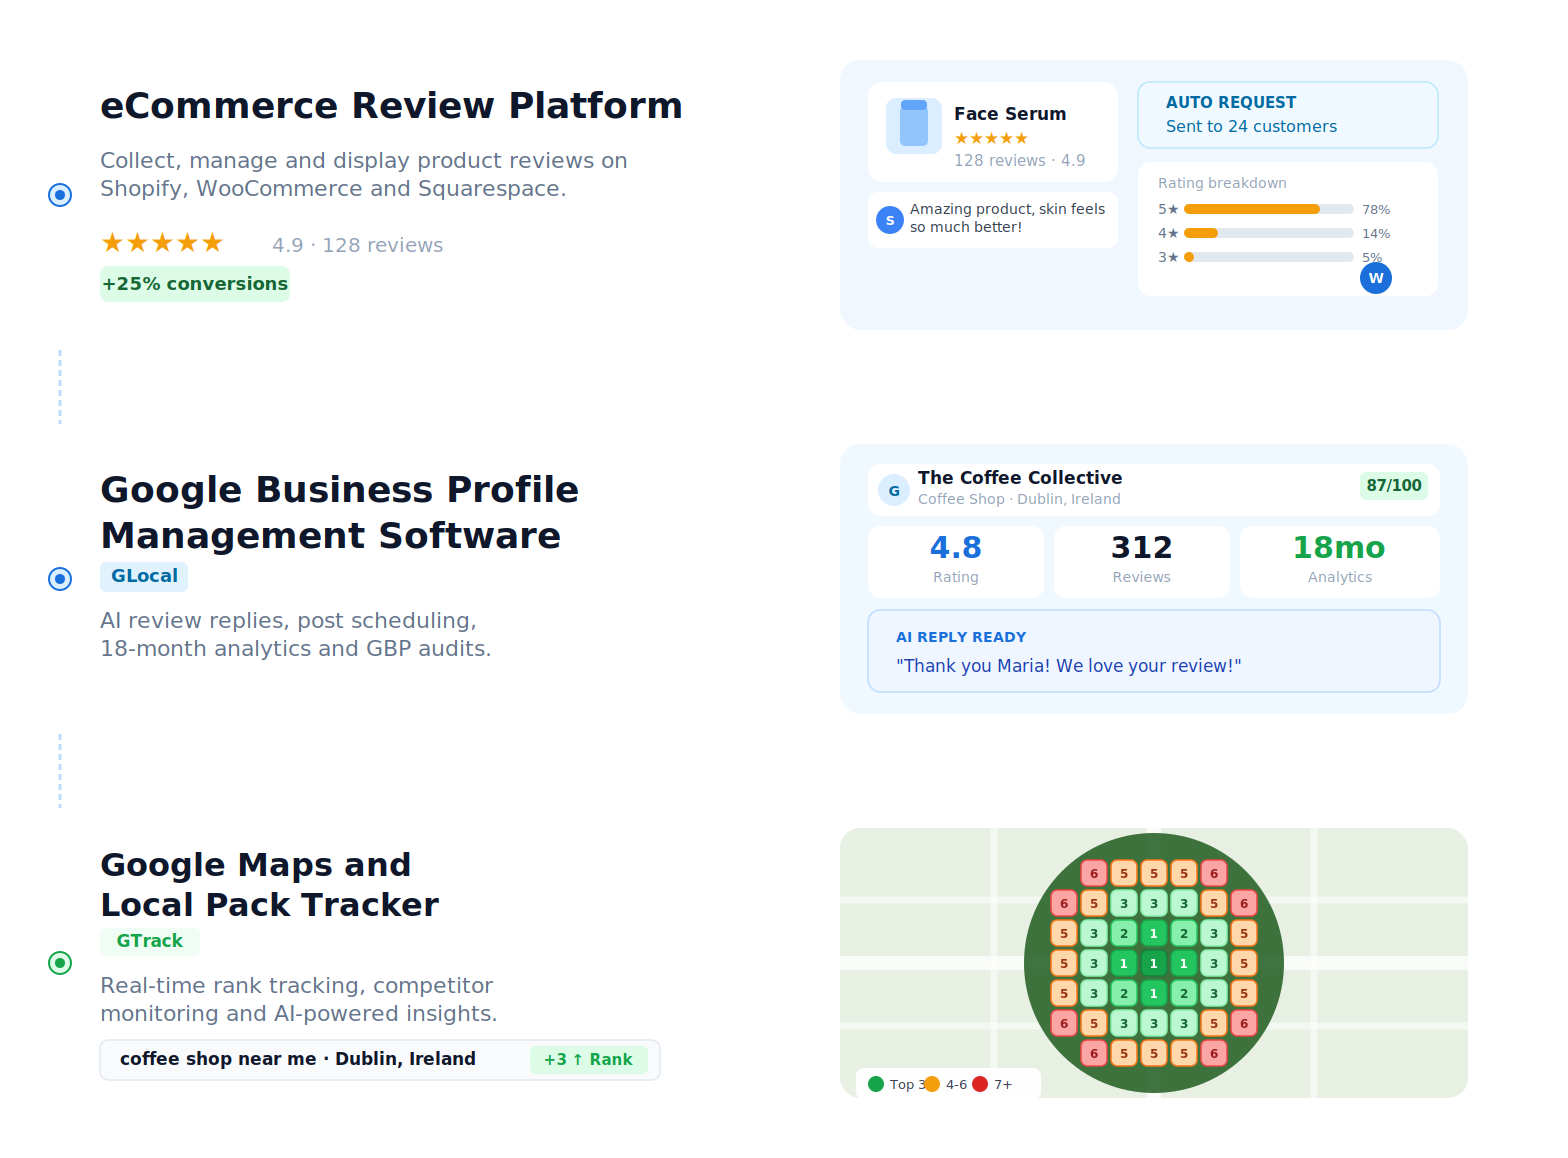Click 'Sent to 24 customers' text
This screenshot has width=1568, height=1158.
pos(1251,126)
